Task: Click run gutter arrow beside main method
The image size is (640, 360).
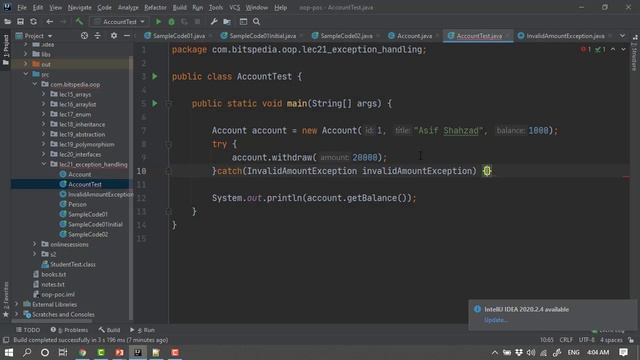Action: pyautogui.click(x=155, y=103)
